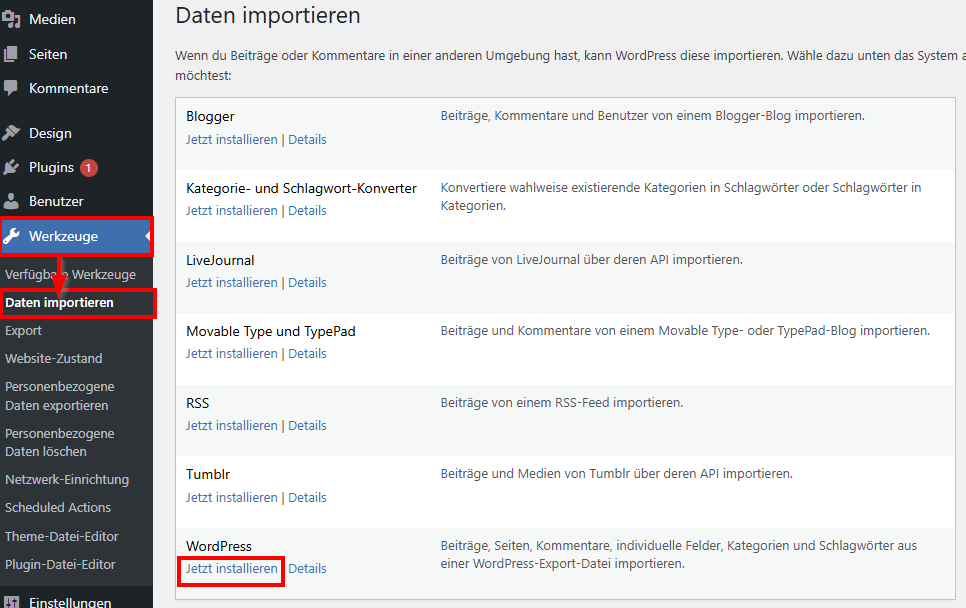Click the RSS importer title

[198, 403]
